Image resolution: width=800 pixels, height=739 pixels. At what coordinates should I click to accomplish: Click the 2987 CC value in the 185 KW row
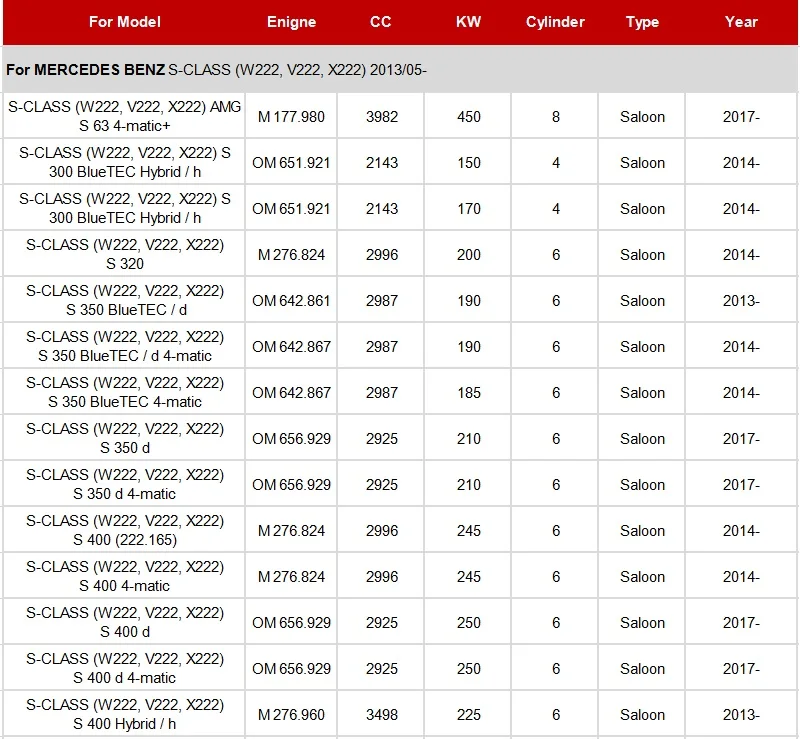[x=382, y=392]
